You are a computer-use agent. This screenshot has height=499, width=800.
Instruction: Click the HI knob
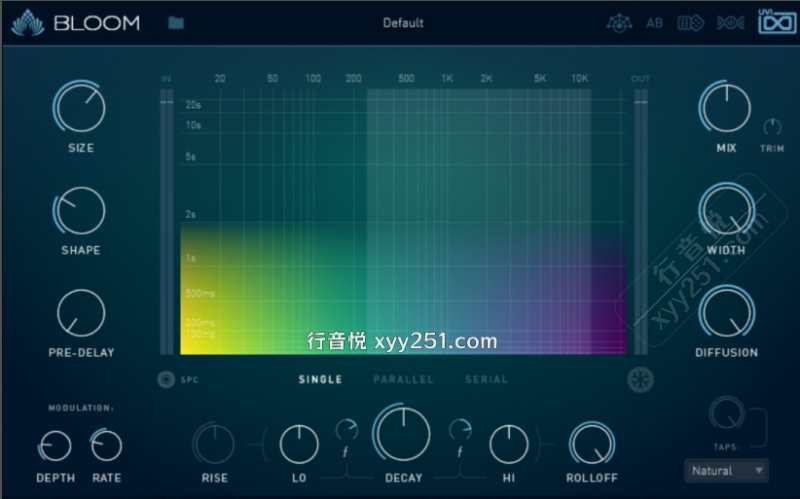[509, 444]
